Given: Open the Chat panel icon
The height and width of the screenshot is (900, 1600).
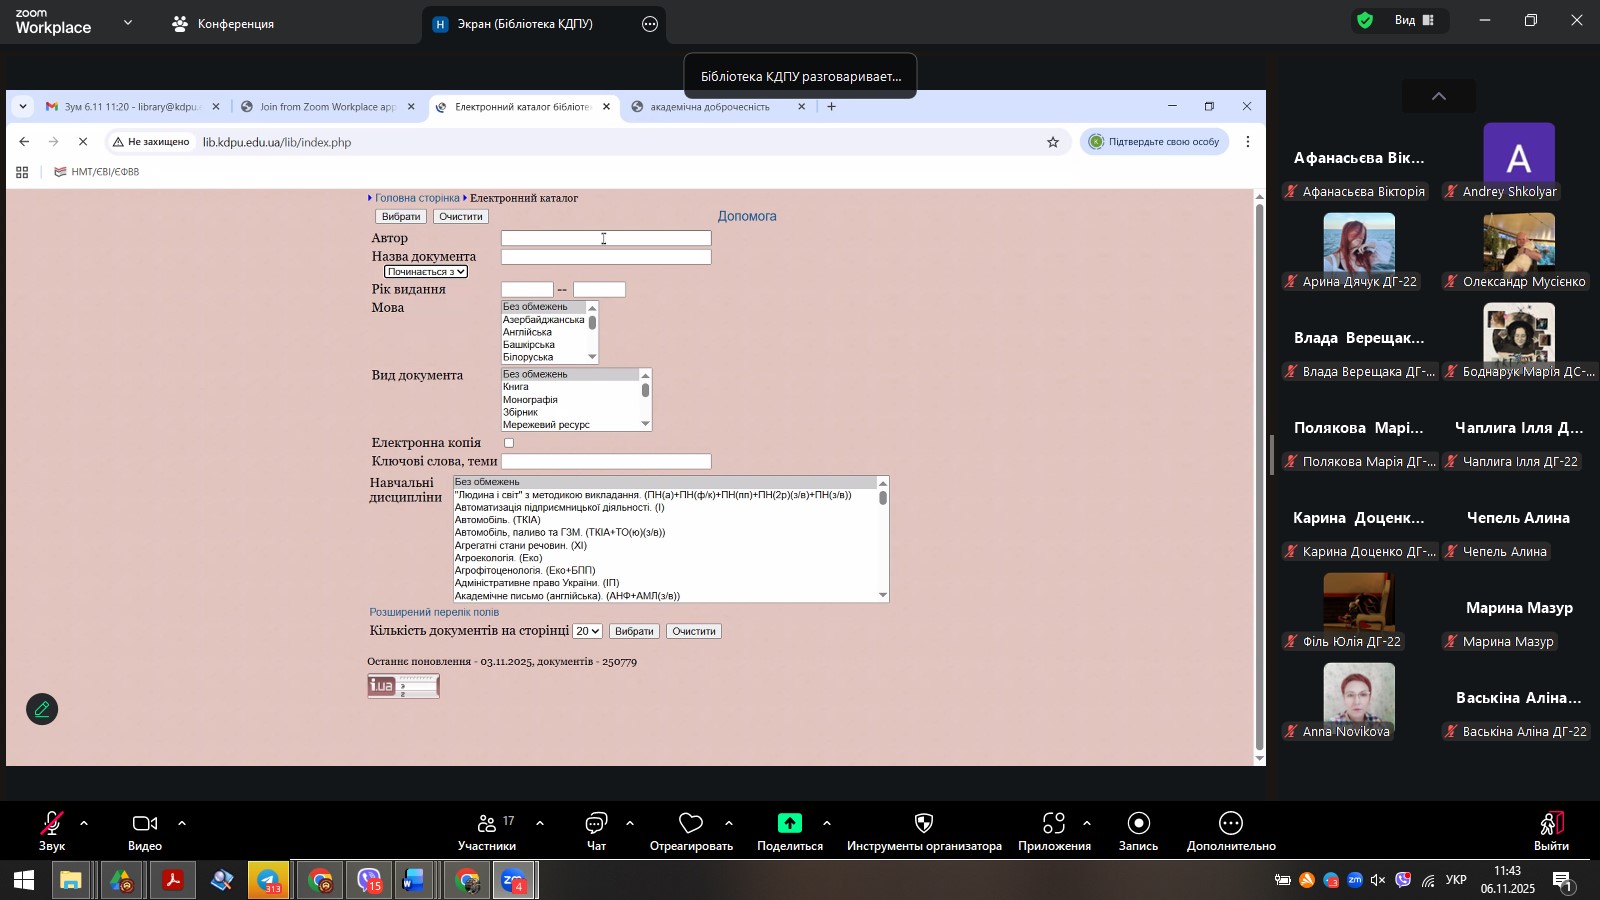Looking at the screenshot, I should [596, 824].
